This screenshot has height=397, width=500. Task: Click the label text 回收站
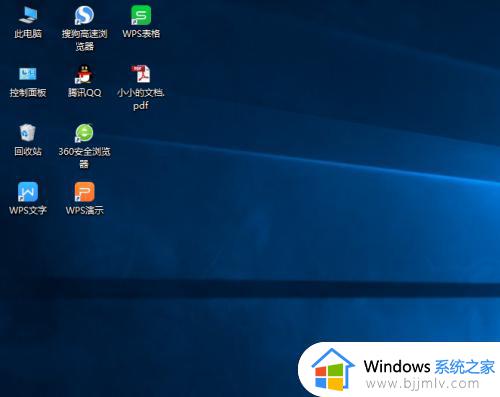tap(28, 151)
